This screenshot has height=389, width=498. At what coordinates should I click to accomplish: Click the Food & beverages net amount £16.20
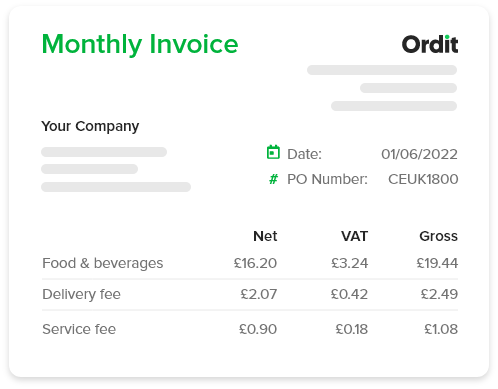coord(255,263)
